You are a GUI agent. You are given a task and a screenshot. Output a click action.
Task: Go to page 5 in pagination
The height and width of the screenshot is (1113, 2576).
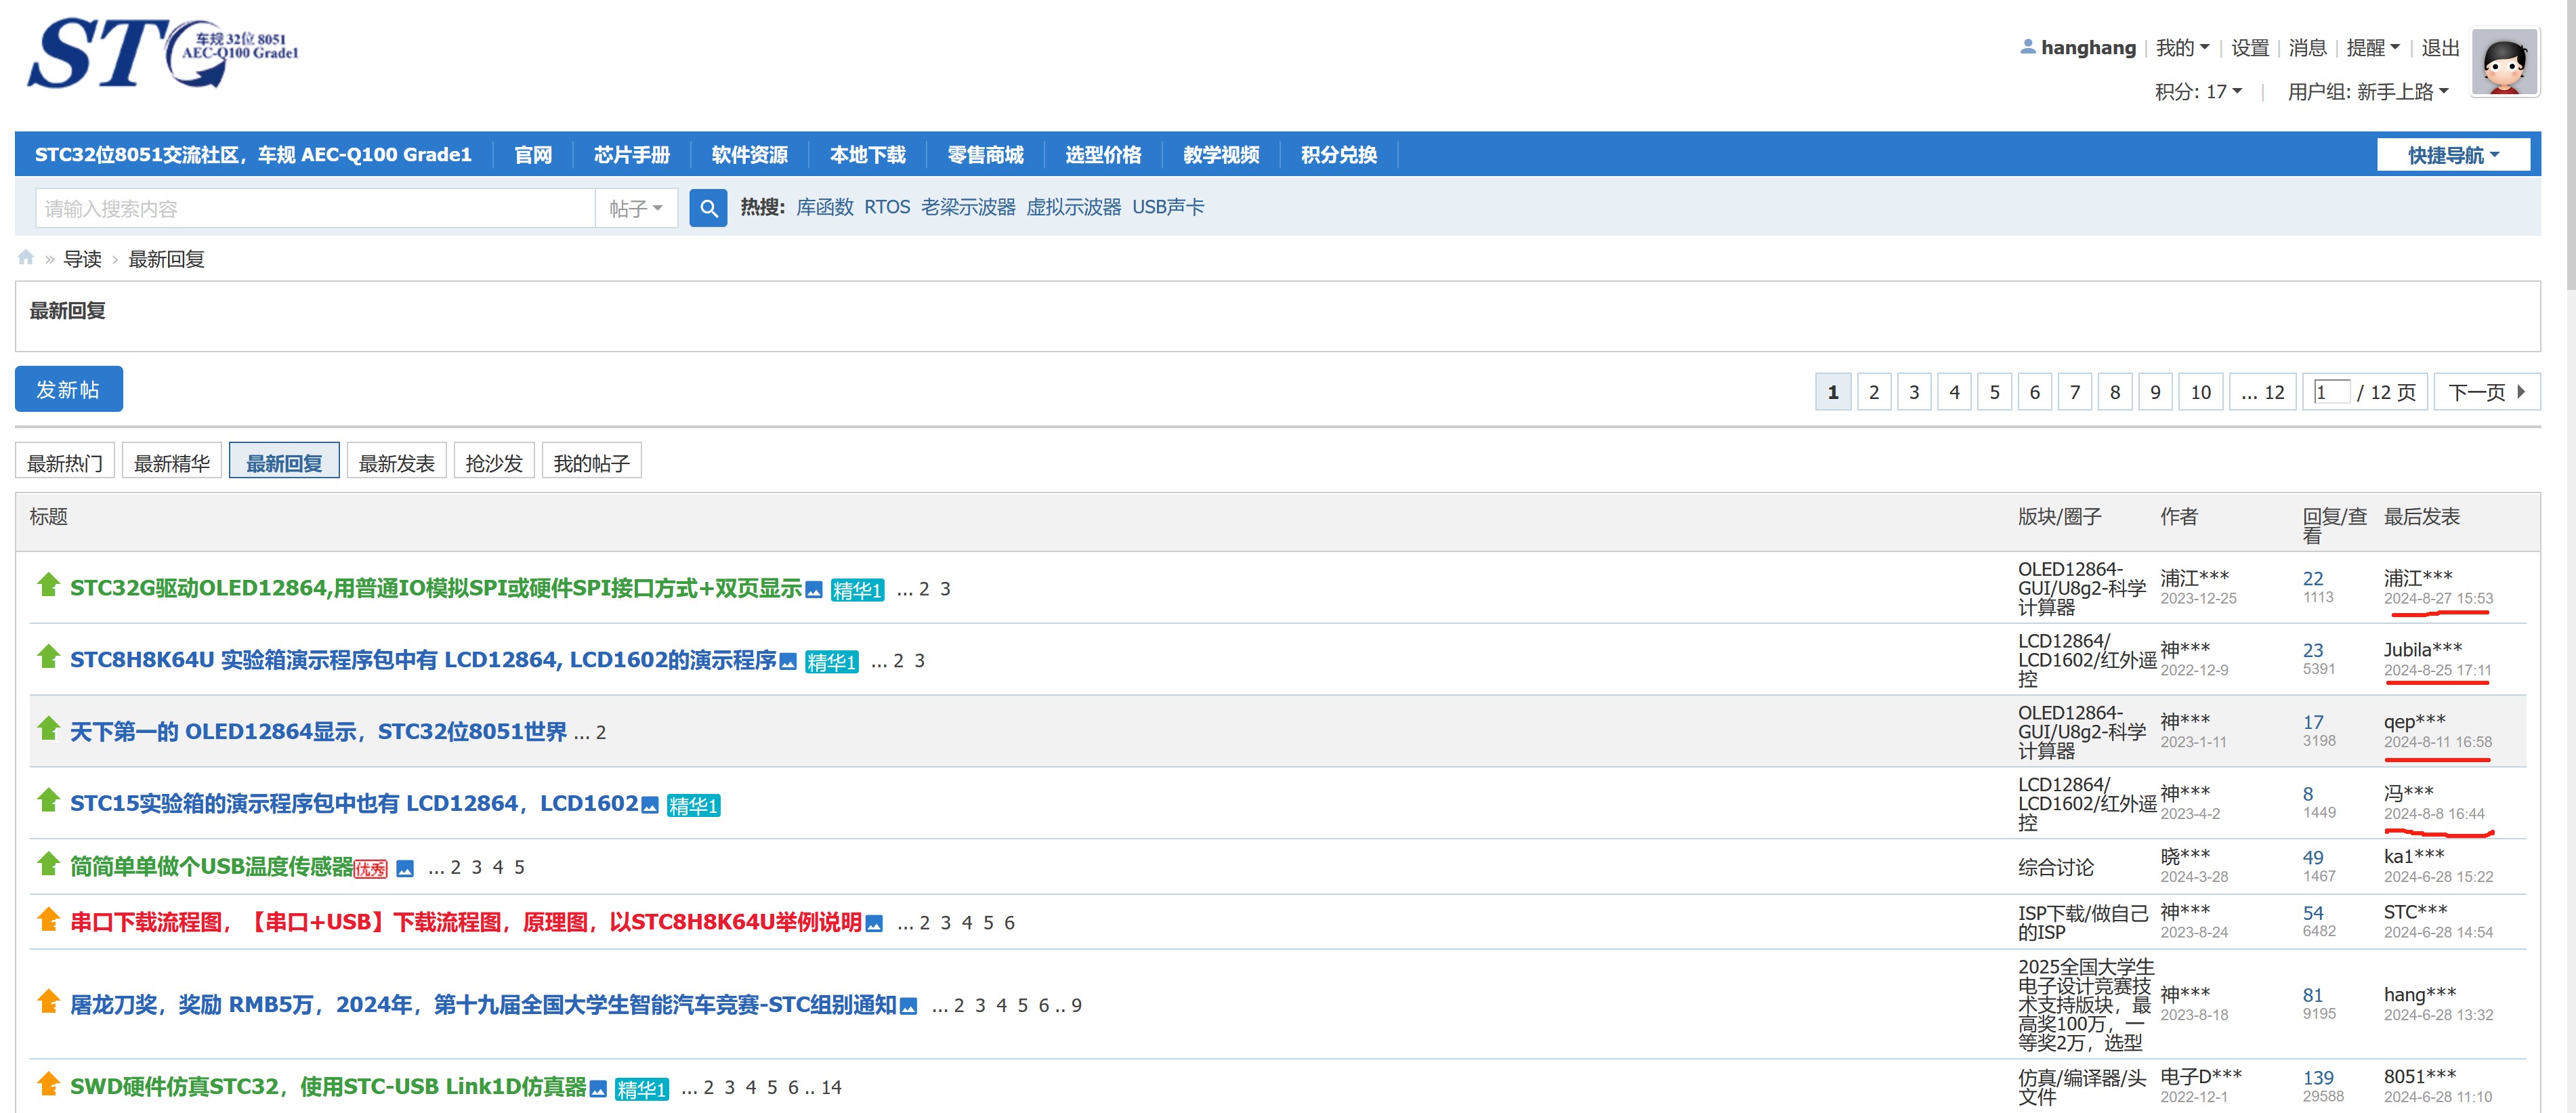point(1994,392)
